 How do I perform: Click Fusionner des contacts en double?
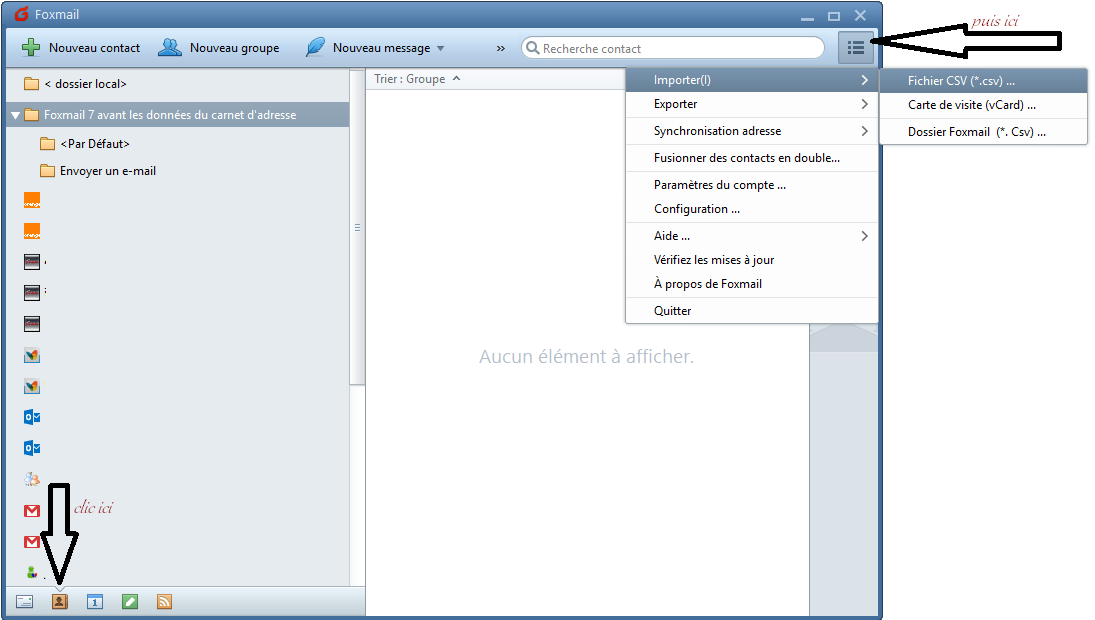coord(746,158)
